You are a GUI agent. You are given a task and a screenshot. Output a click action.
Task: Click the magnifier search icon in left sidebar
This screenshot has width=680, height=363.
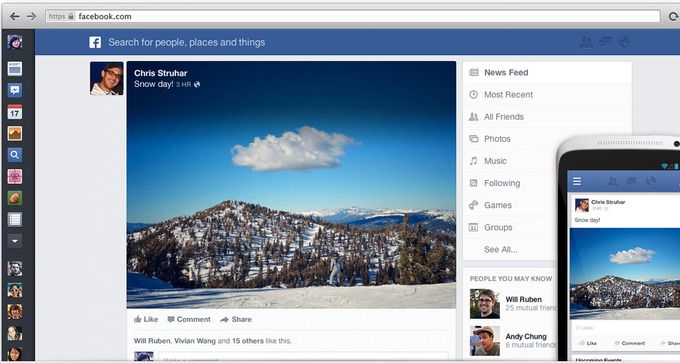point(15,155)
